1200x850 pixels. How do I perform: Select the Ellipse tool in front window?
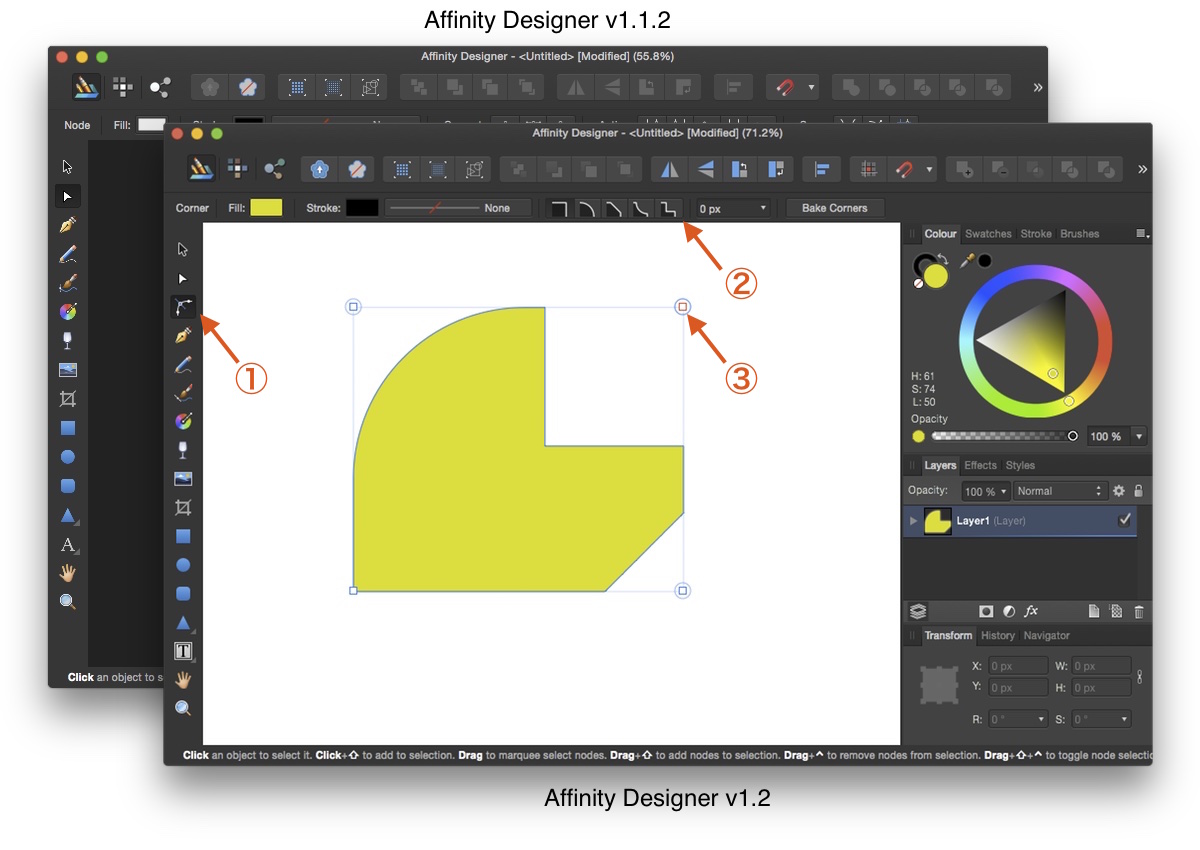coord(183,565)
